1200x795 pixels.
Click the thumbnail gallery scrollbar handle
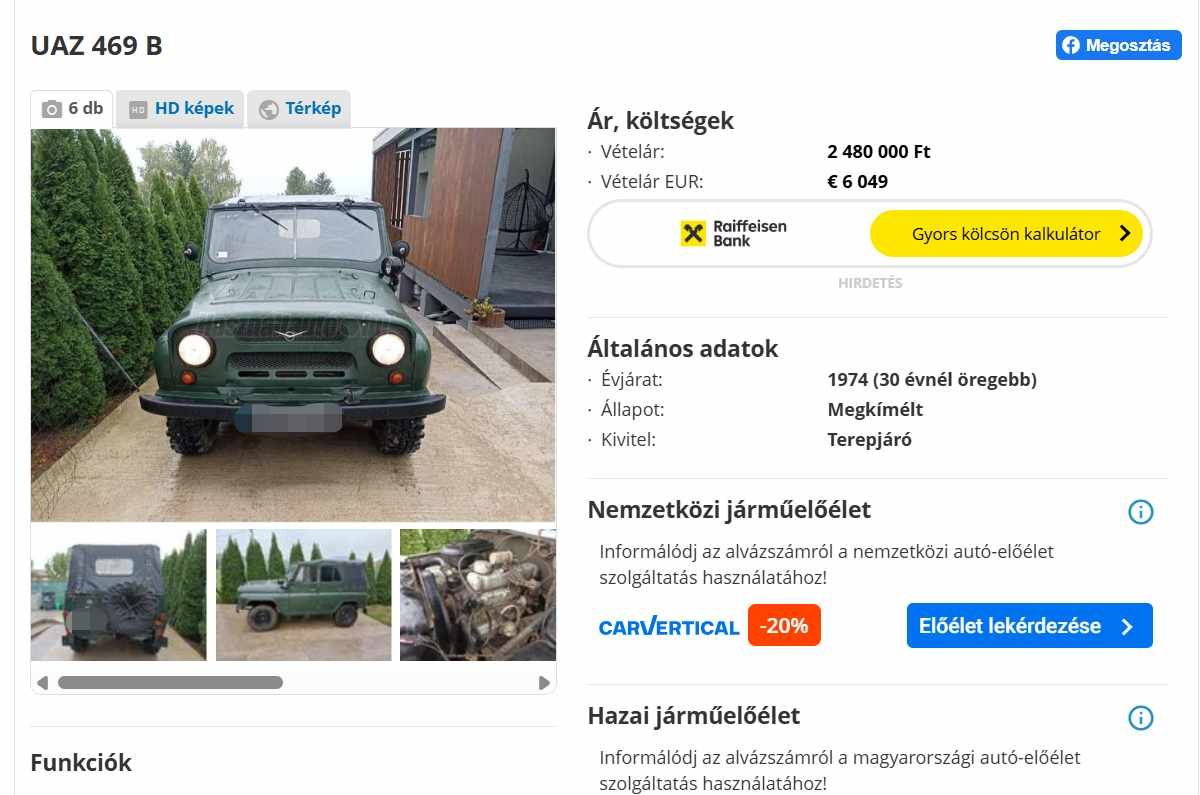[x=170, y=683]
